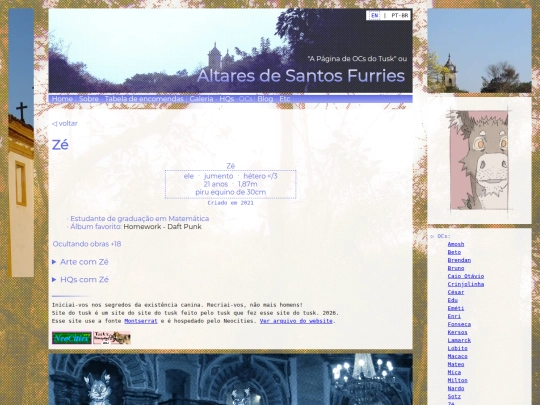Click the NeoCities badge icon

[72, 338]
